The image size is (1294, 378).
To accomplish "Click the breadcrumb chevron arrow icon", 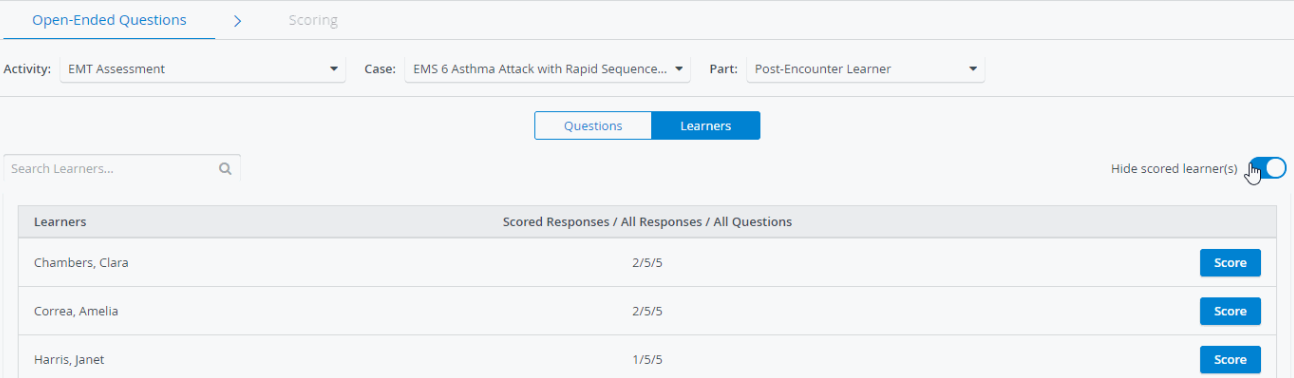I will pos(238,20).
